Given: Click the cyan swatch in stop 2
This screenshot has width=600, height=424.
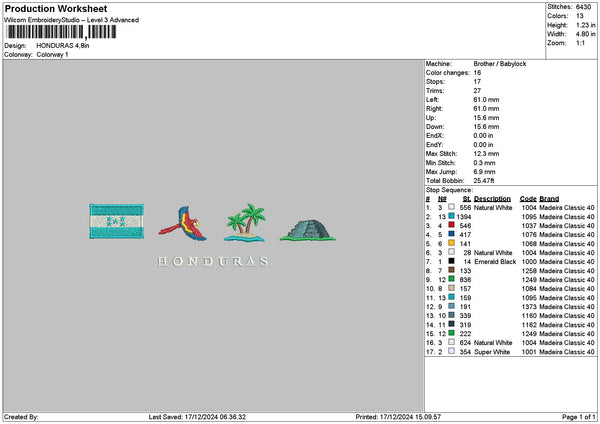Looking at the screenshot, I should pos(452,216).
